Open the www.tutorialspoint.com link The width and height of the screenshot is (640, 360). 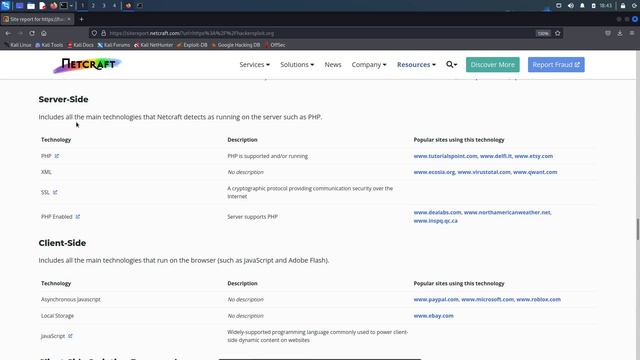445,156
